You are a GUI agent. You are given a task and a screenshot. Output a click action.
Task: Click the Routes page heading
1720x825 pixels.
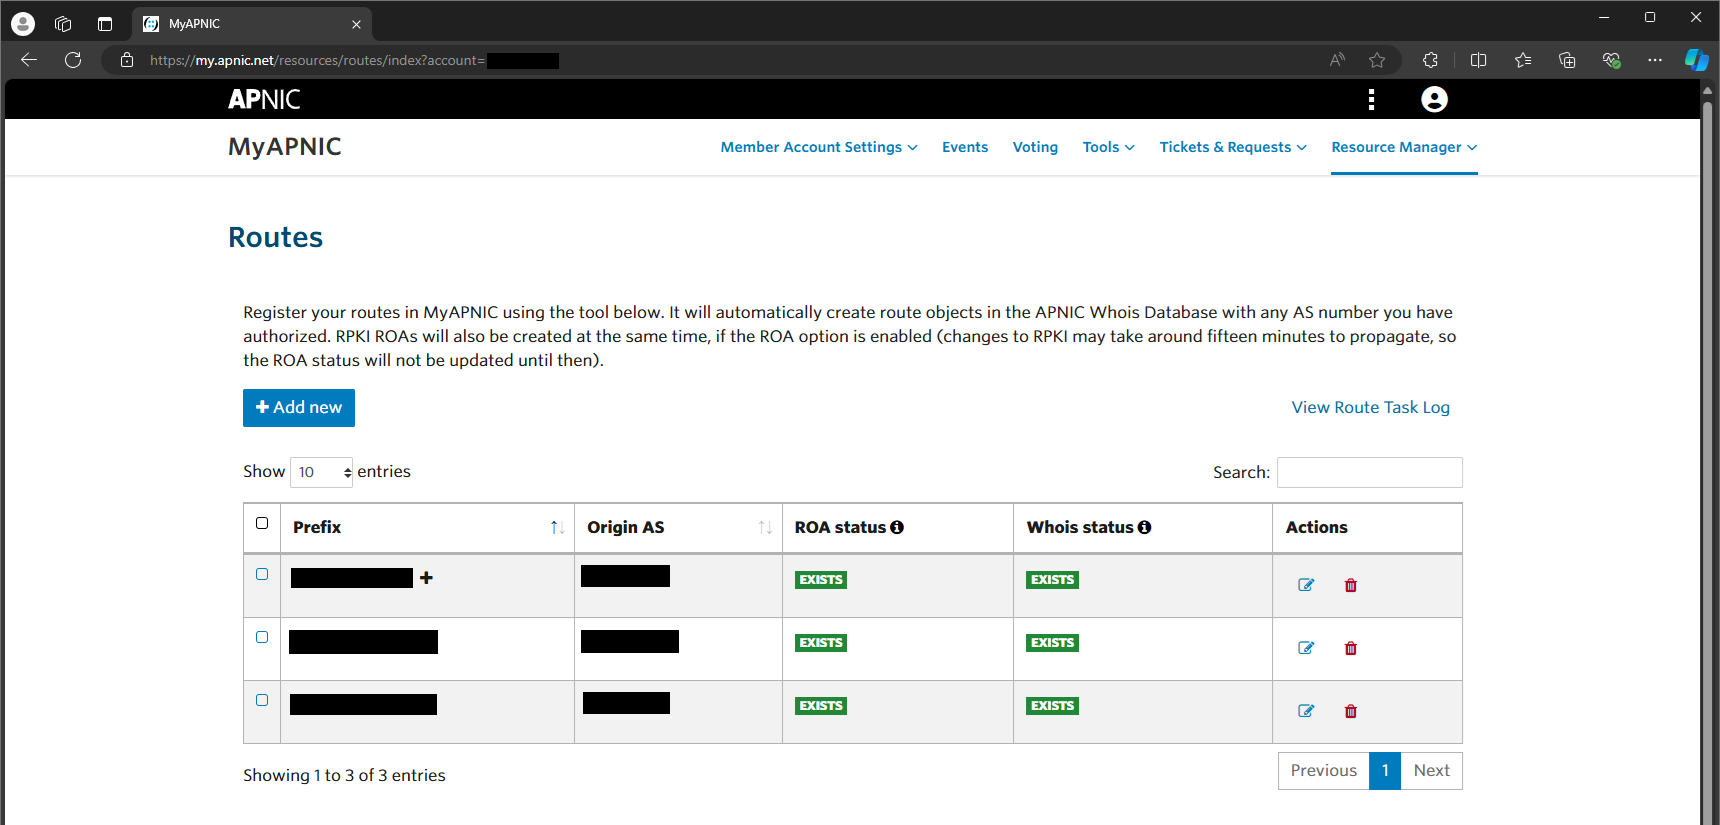275,237
